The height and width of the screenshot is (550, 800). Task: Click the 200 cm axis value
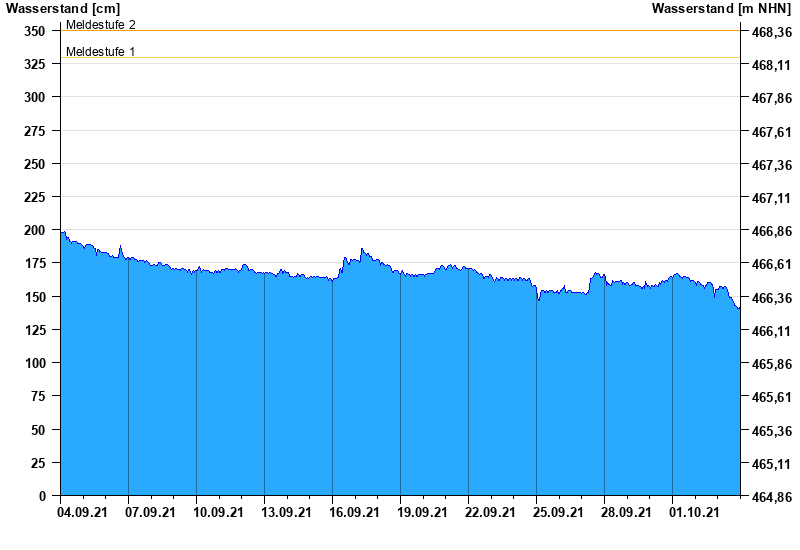click(x=35, y=230)
